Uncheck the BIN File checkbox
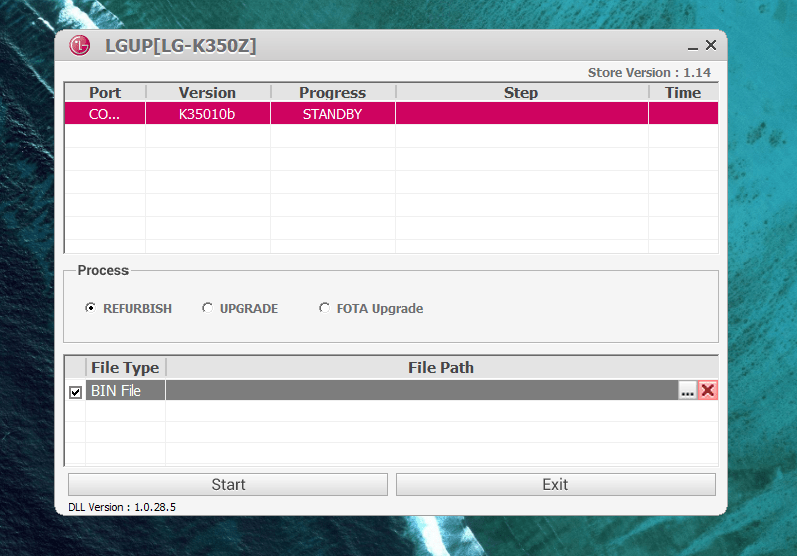Viewport: 797px width, 556px height. (75, 392)
